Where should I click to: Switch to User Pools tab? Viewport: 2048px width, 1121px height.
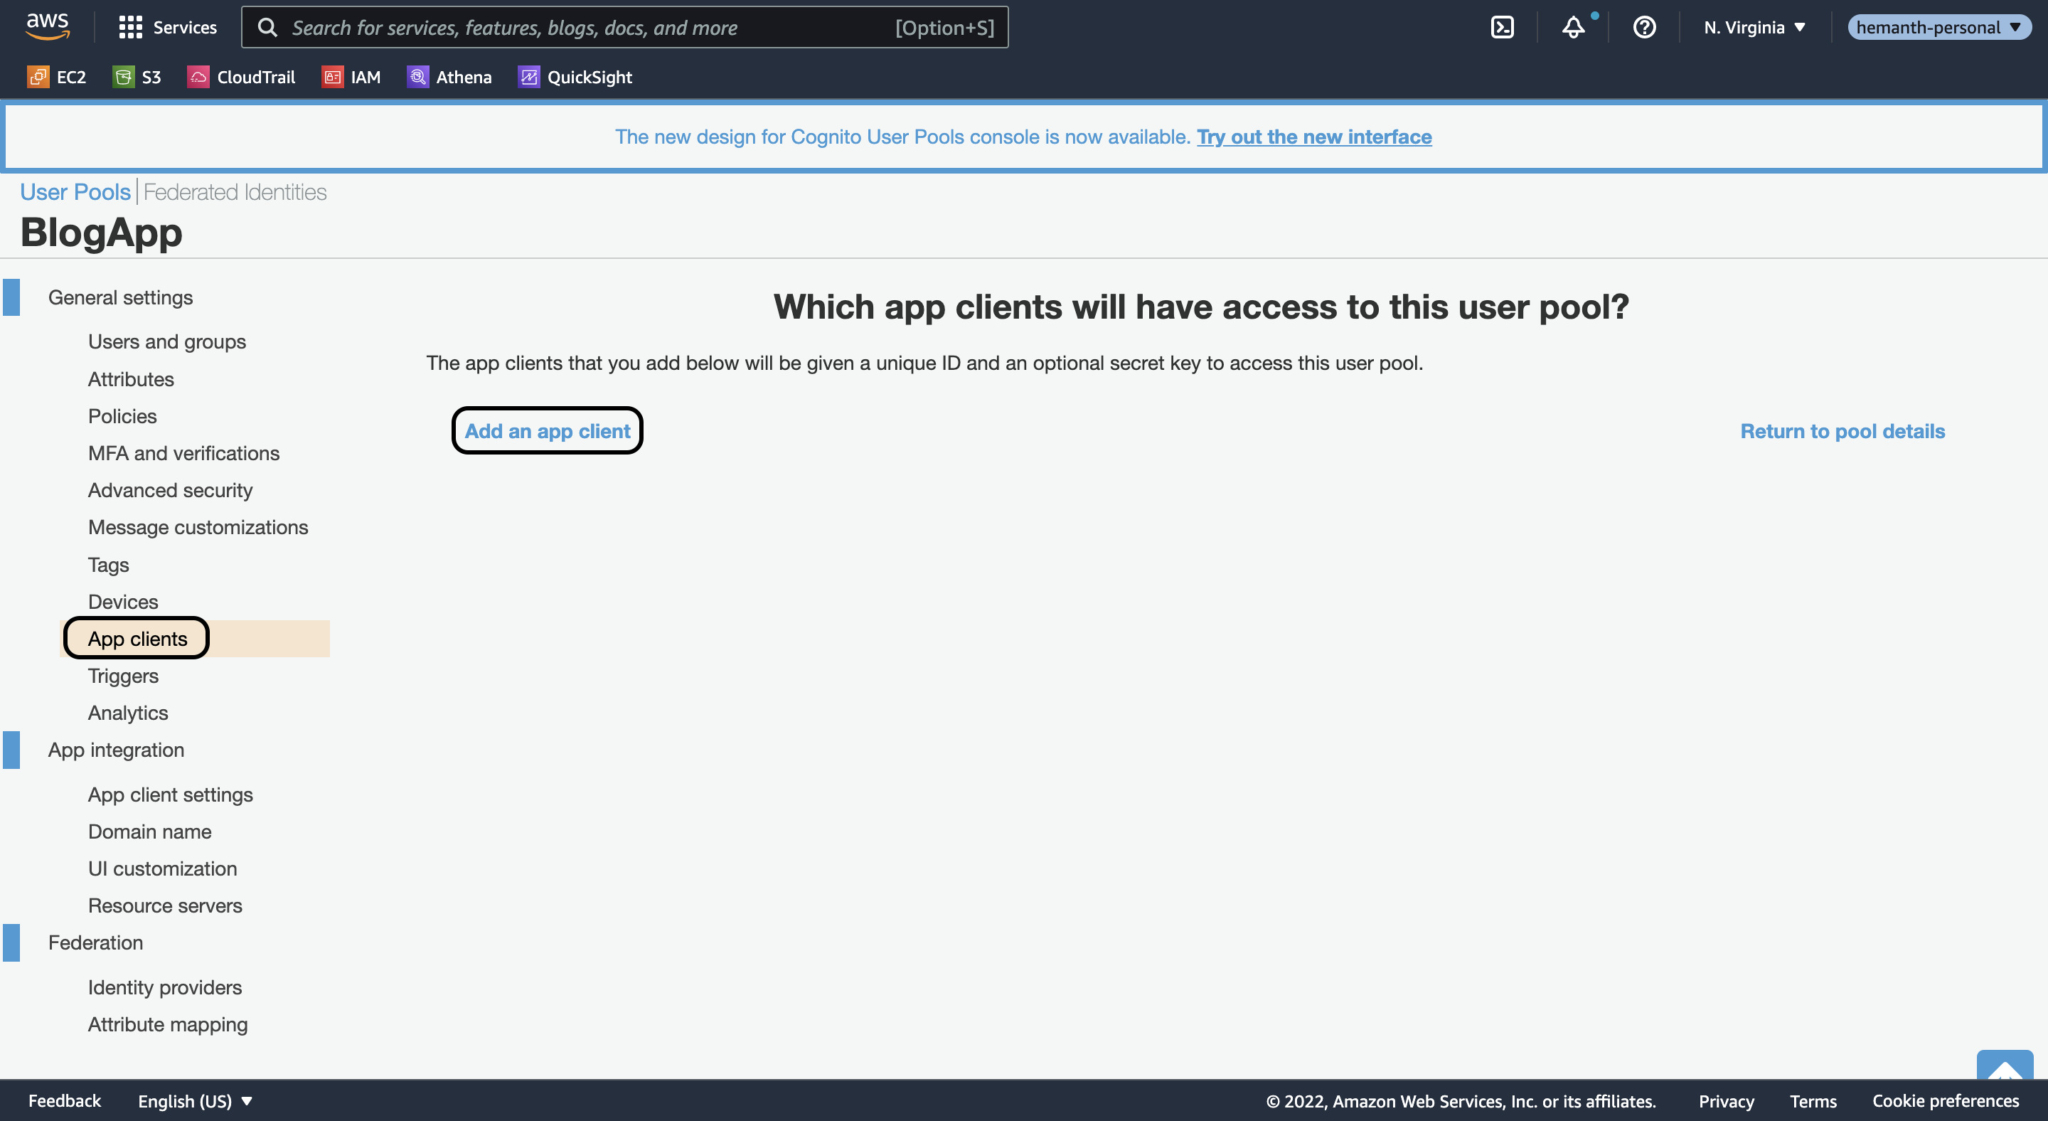point(75,192)
